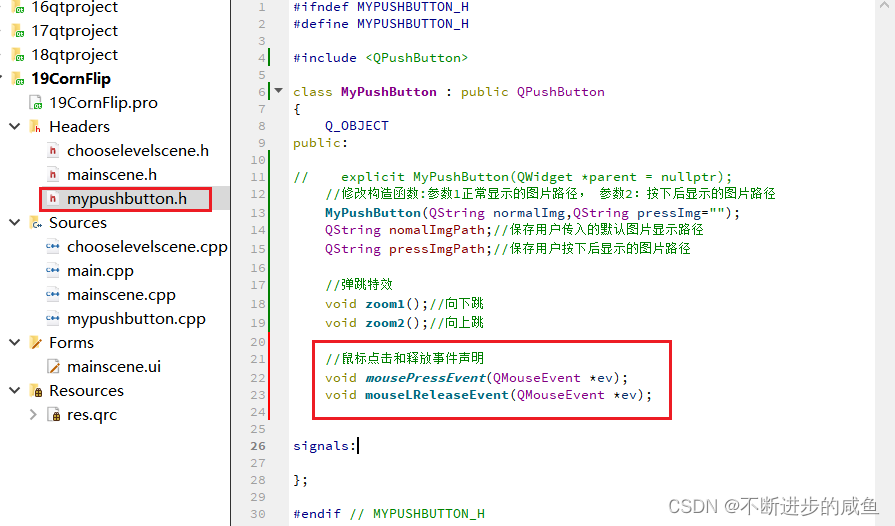Click the Resources folder icon

pyautogui.click(x=35, y=391)
